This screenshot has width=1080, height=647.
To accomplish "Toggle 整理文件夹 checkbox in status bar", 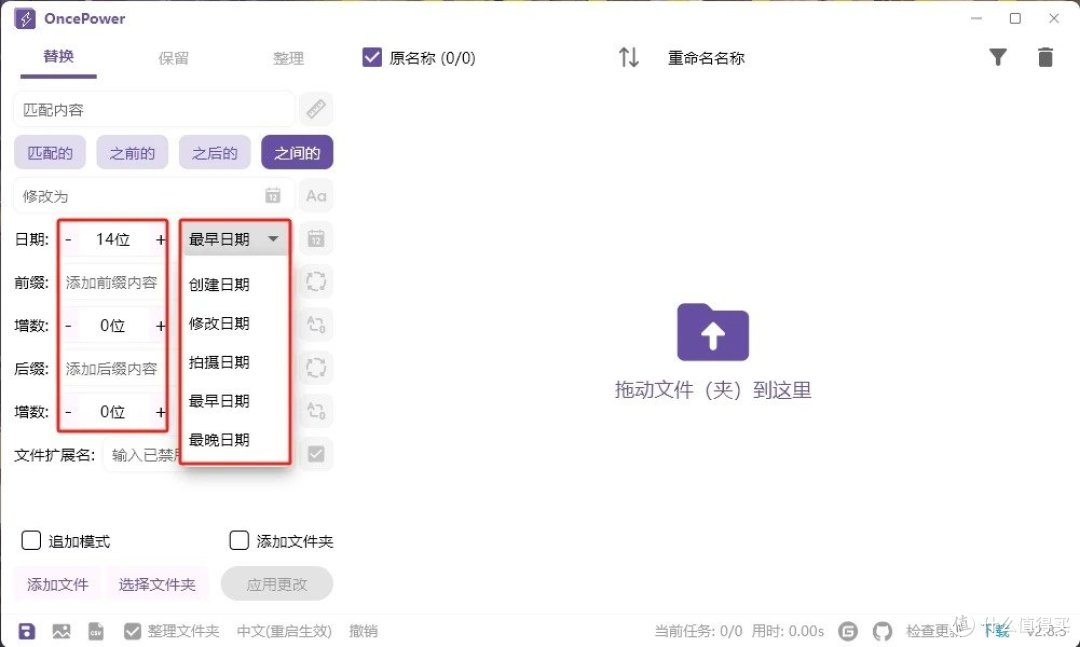I will tap(132, 630).
